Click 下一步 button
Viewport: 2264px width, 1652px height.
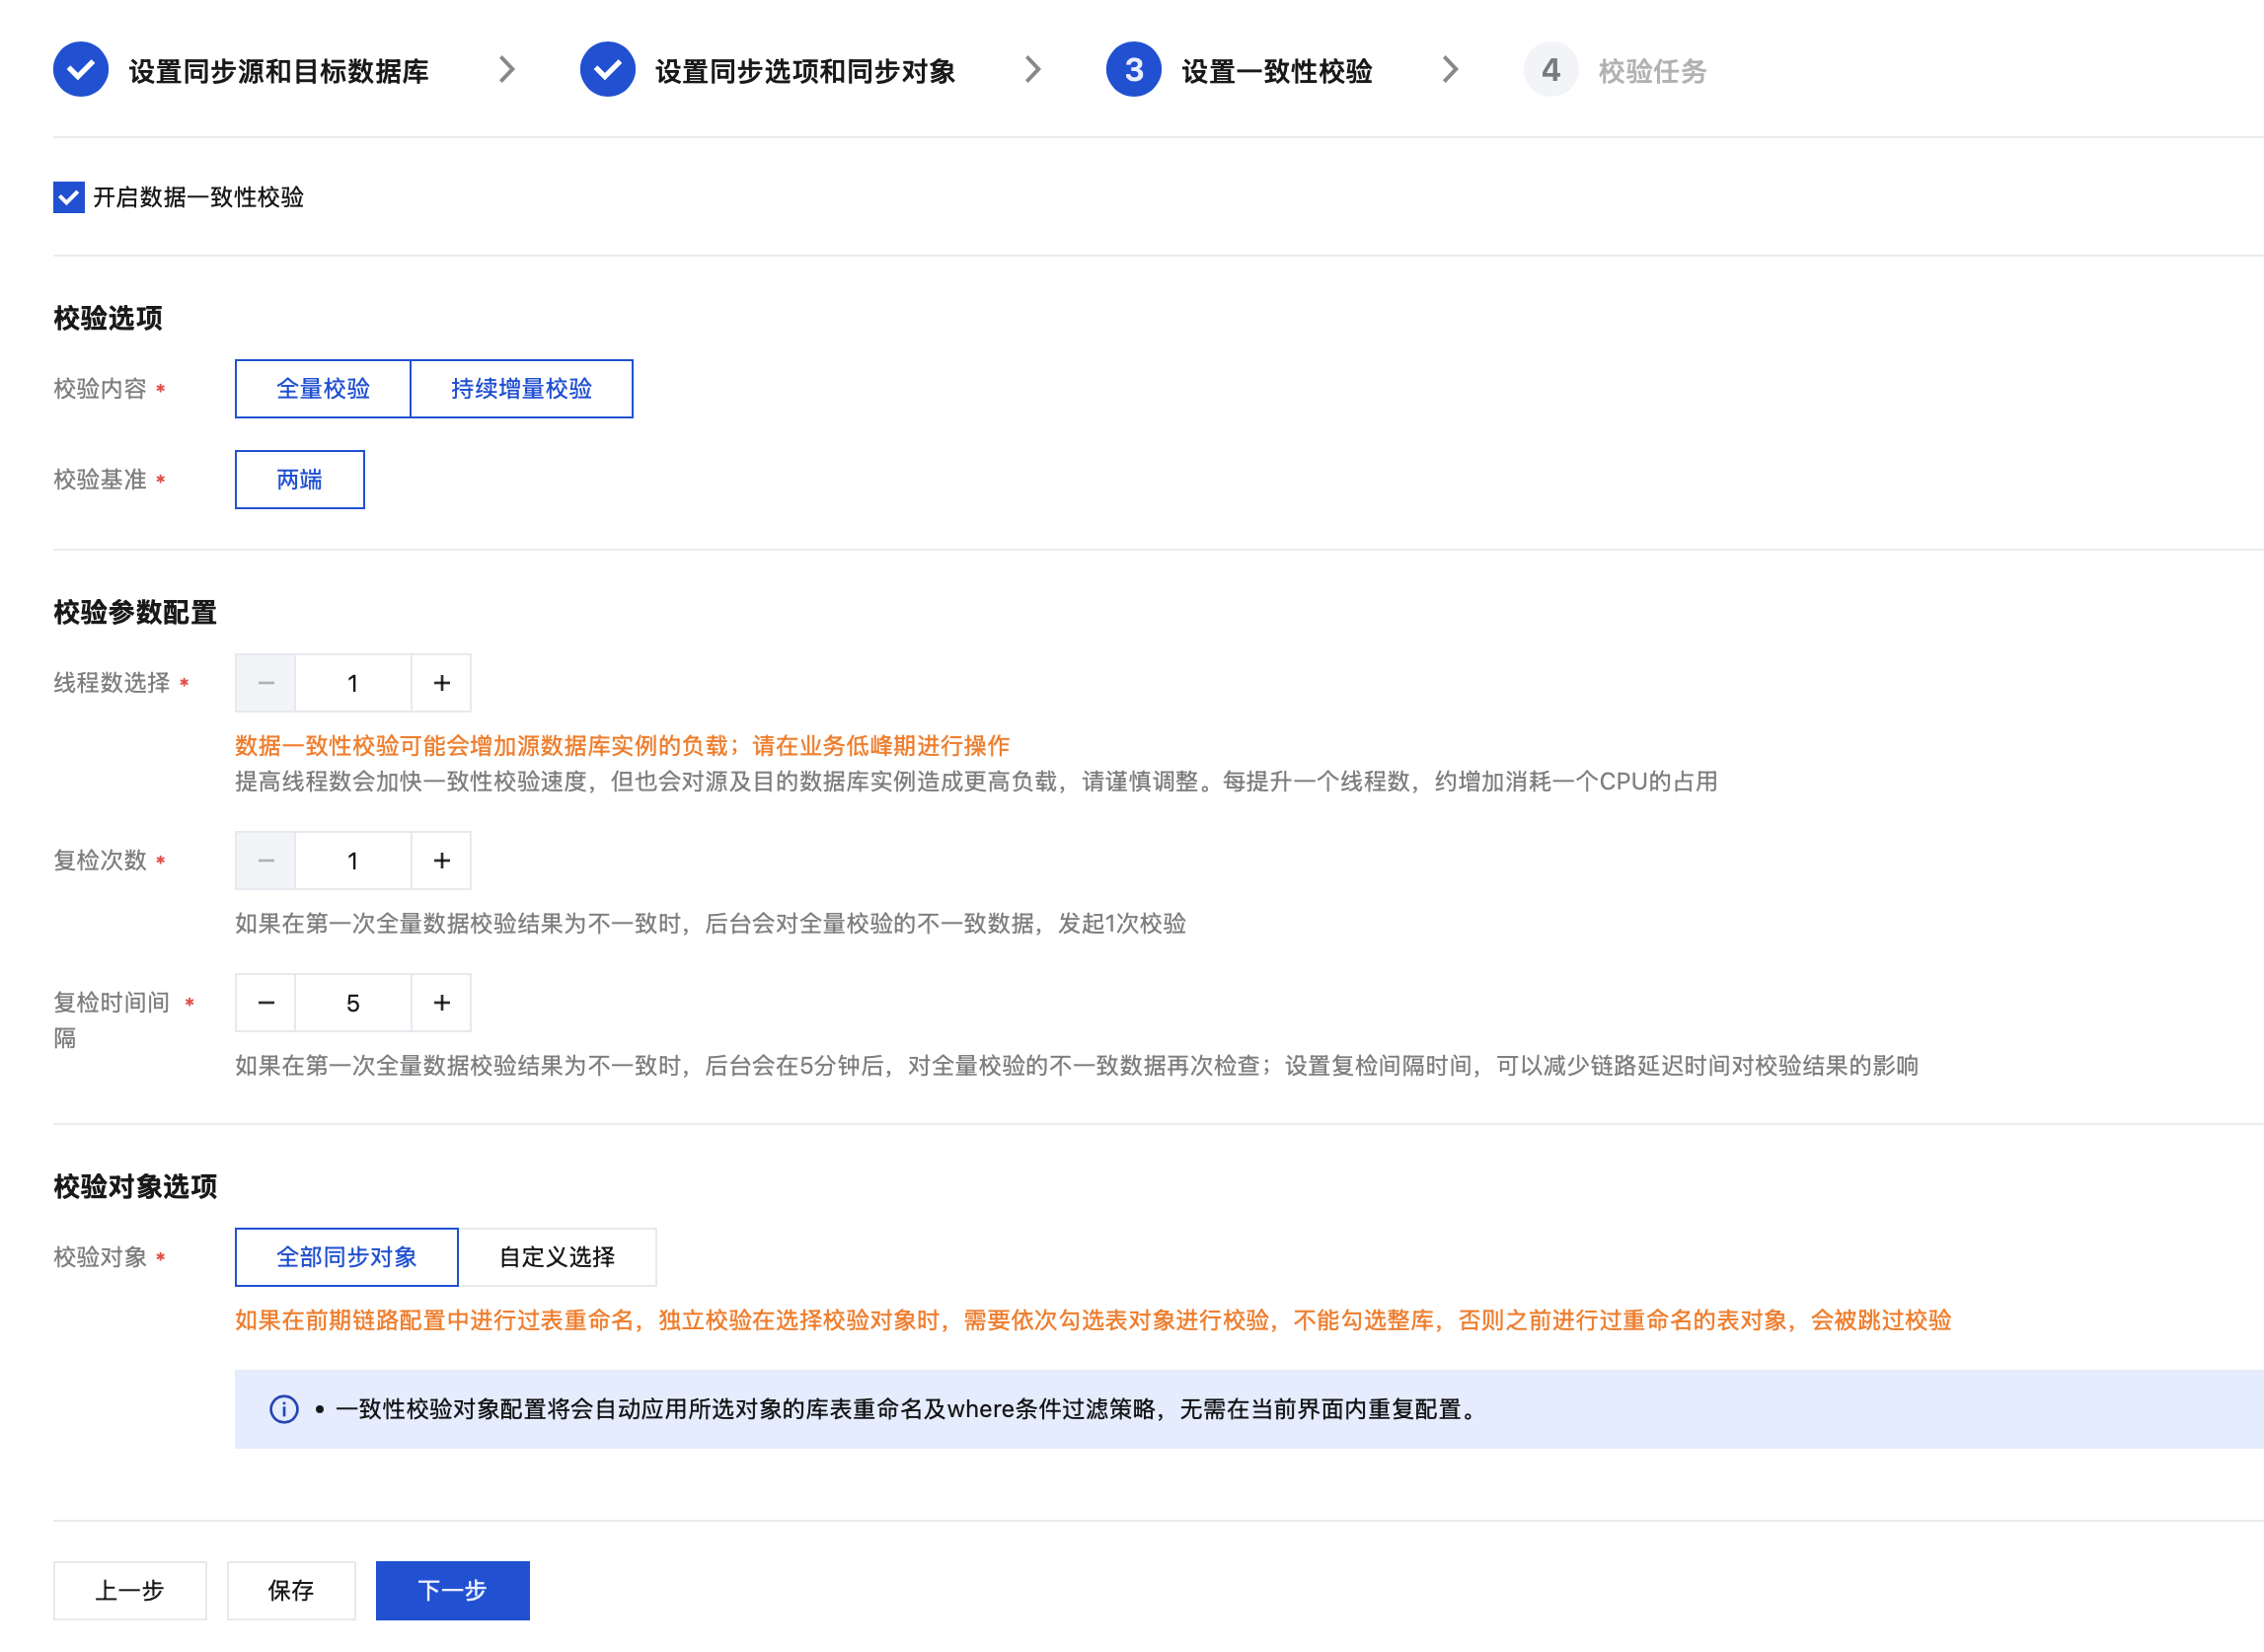[x=452, y=1590]
